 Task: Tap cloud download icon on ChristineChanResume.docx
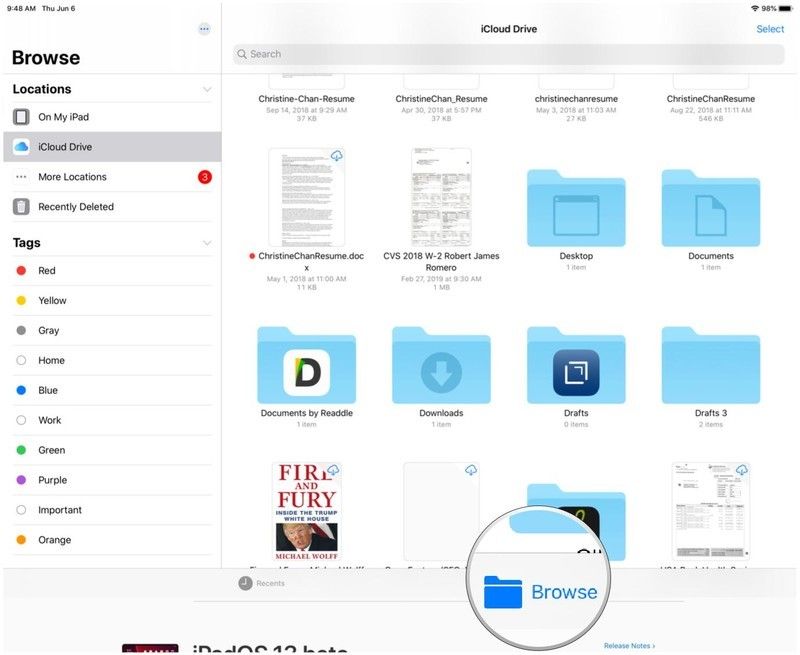click(336, 157)
